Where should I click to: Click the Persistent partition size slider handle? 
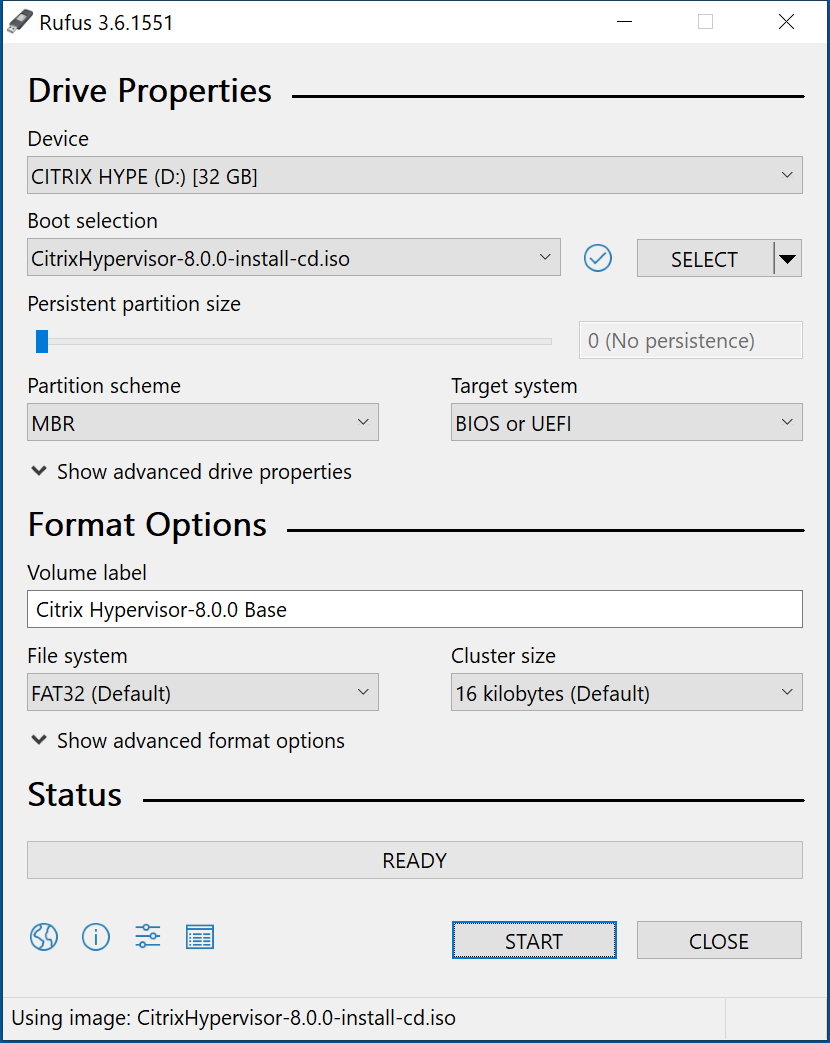(x=42, y=341)
